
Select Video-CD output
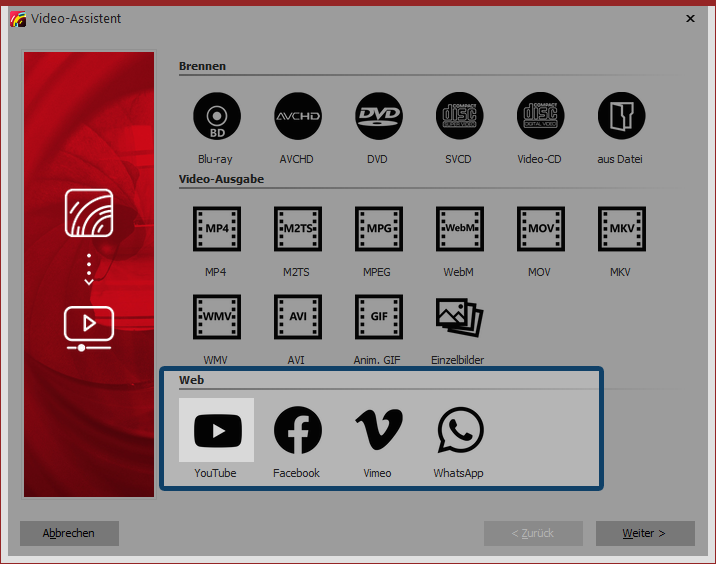point(540,118)
